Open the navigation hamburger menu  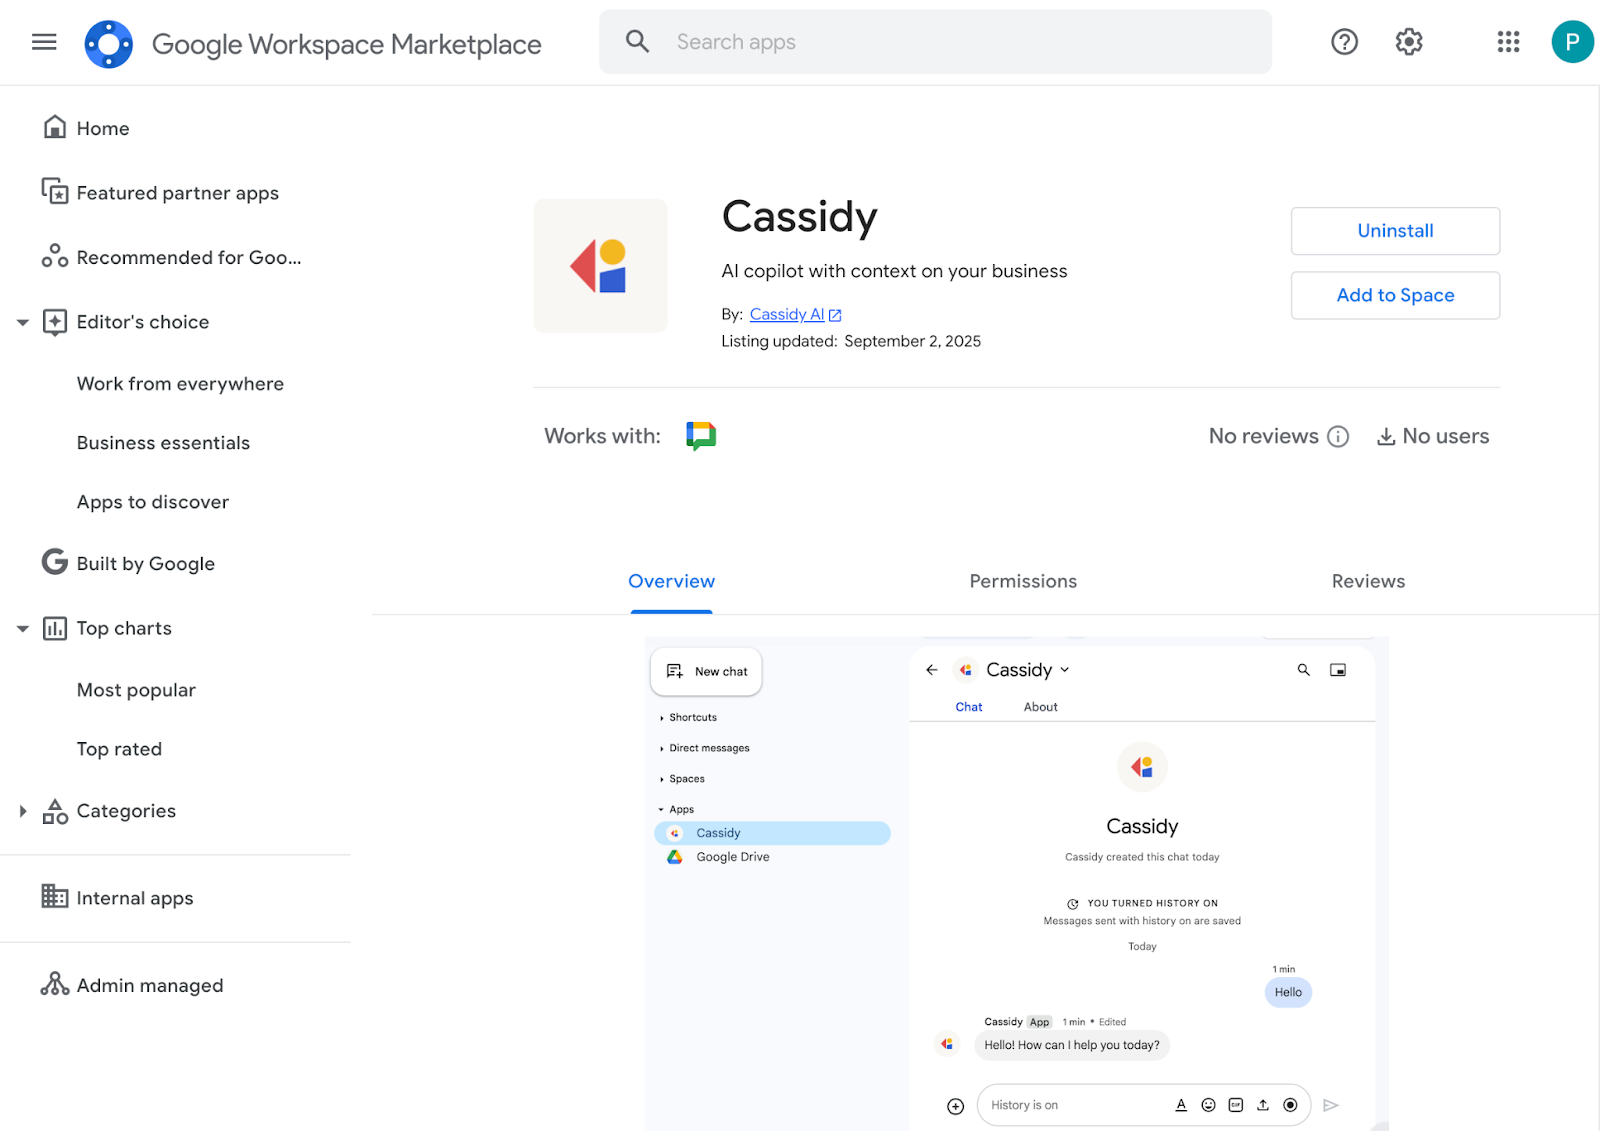(x=44, y=41)
